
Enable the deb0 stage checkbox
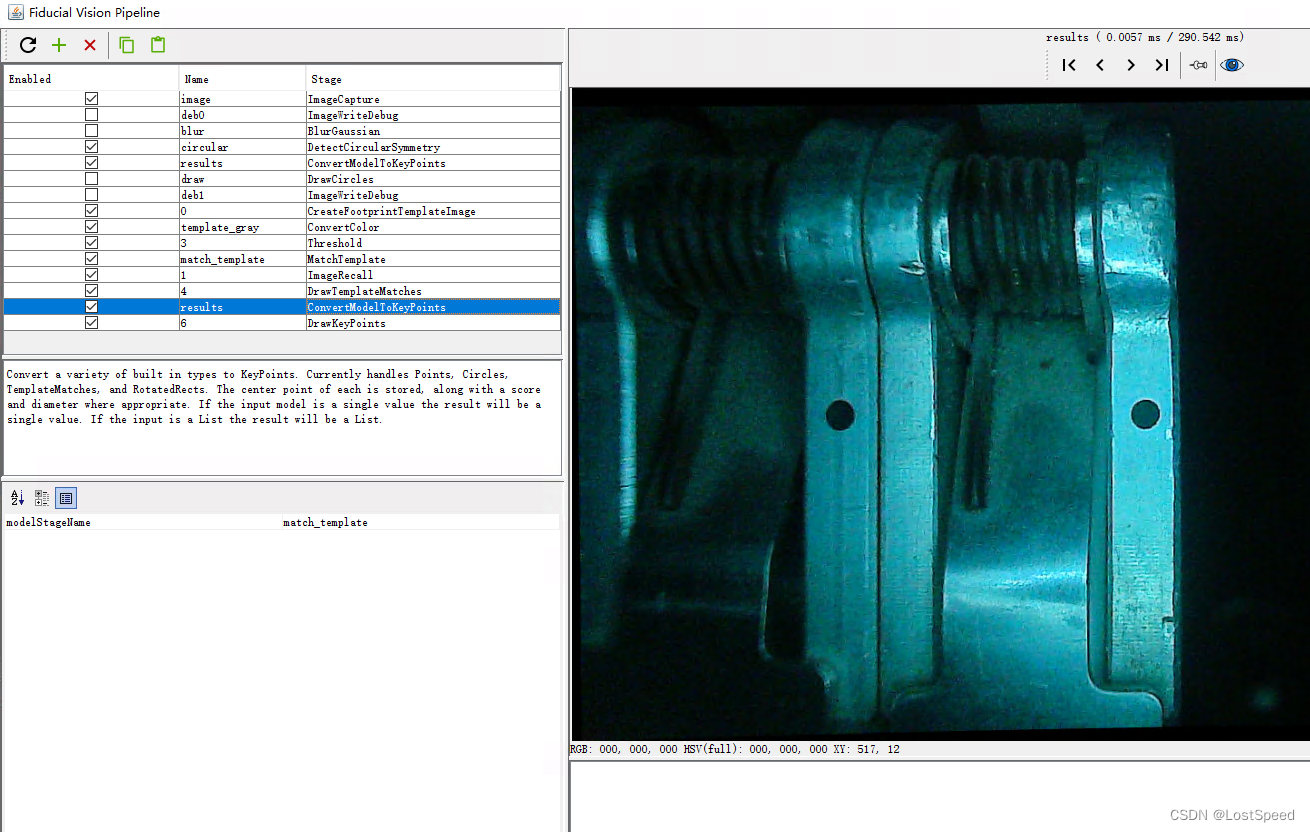92,115
